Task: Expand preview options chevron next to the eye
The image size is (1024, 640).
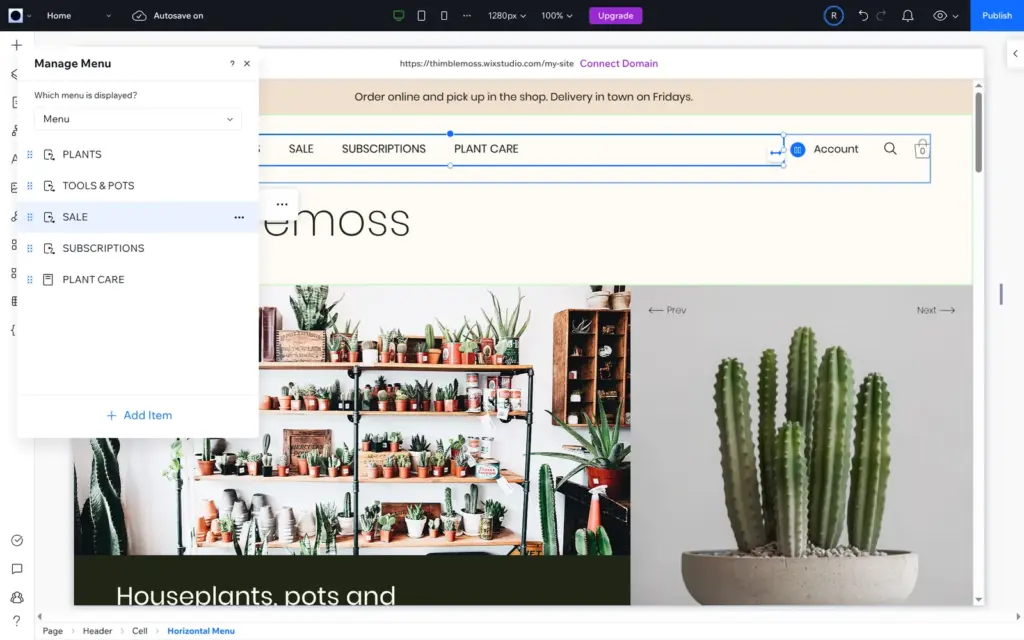Action: pyautogui.click(x=955, y=16)
